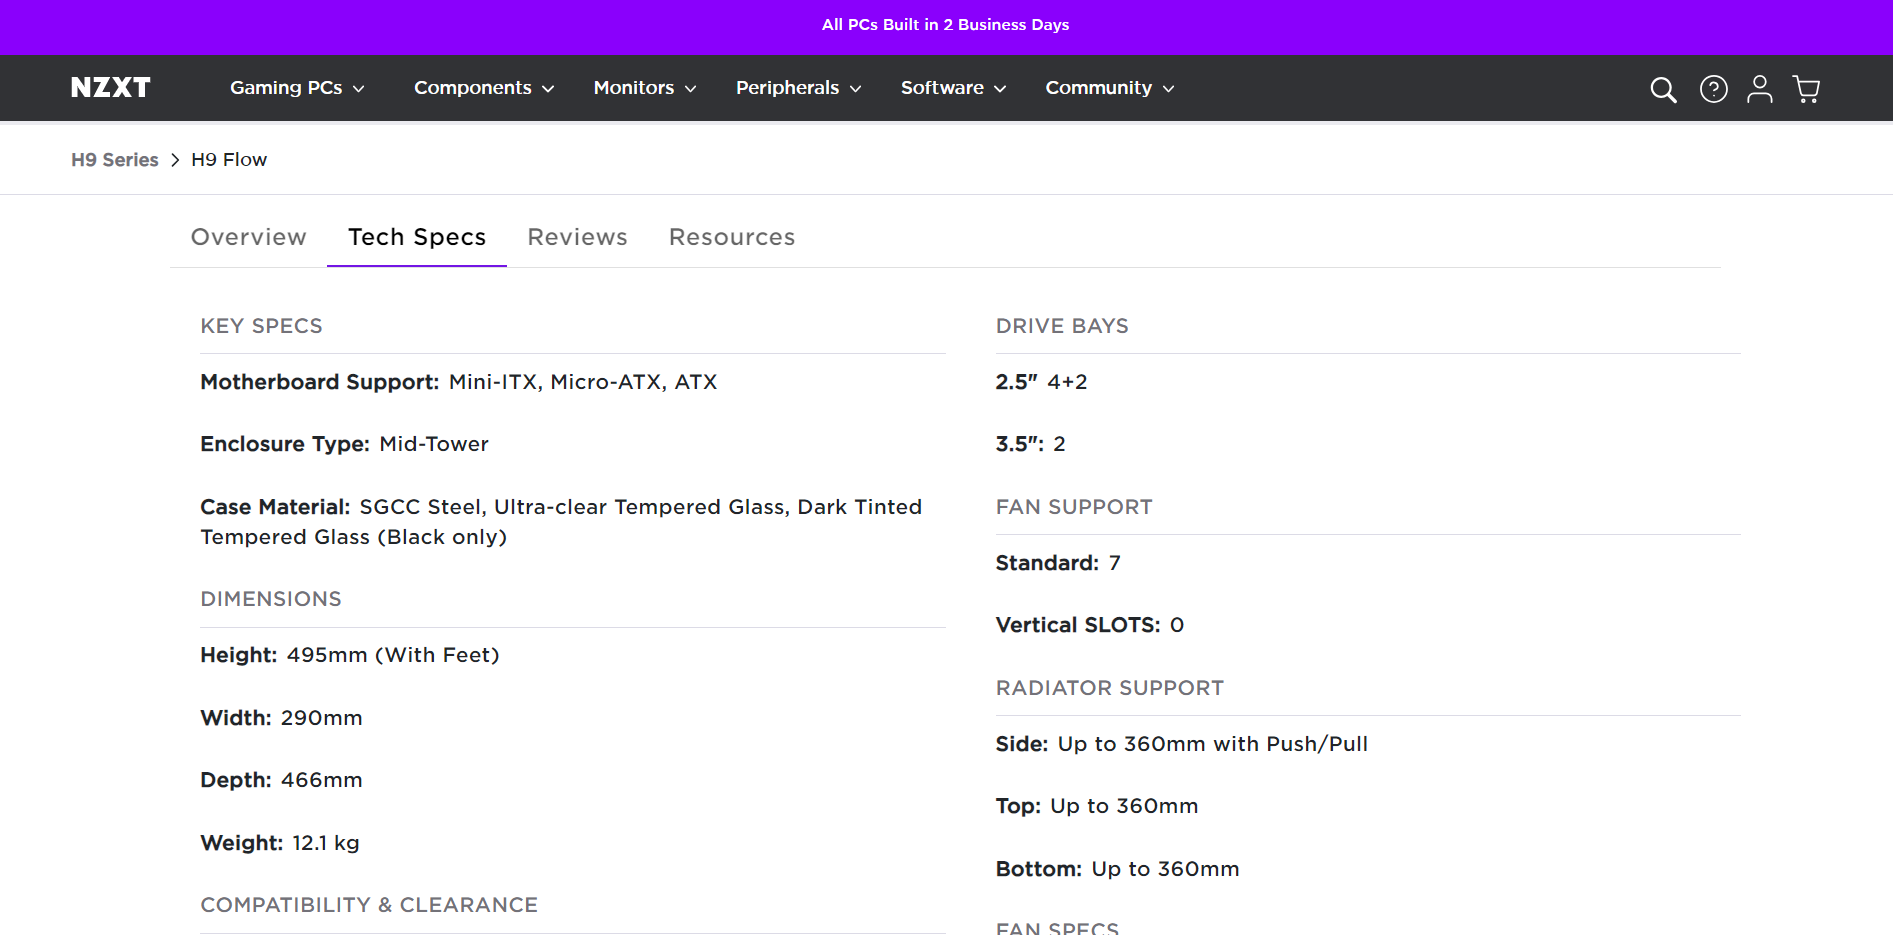Screen dimensions: 1893x935
Task: Open the shopping cart icon
Action: click(1806, 90)
